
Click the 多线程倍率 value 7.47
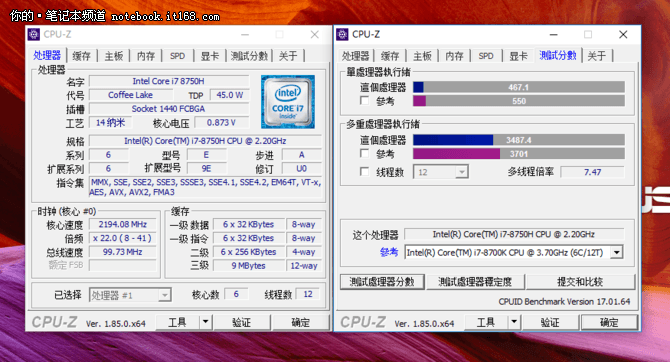tap(592, 172)
